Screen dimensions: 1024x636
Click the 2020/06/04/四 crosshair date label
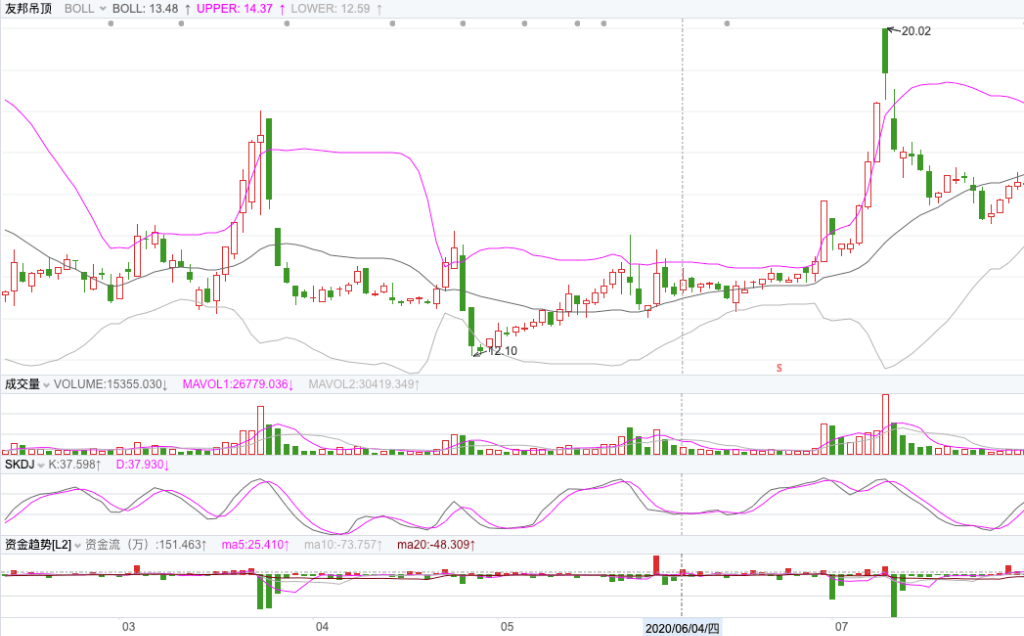click(682, 628)
